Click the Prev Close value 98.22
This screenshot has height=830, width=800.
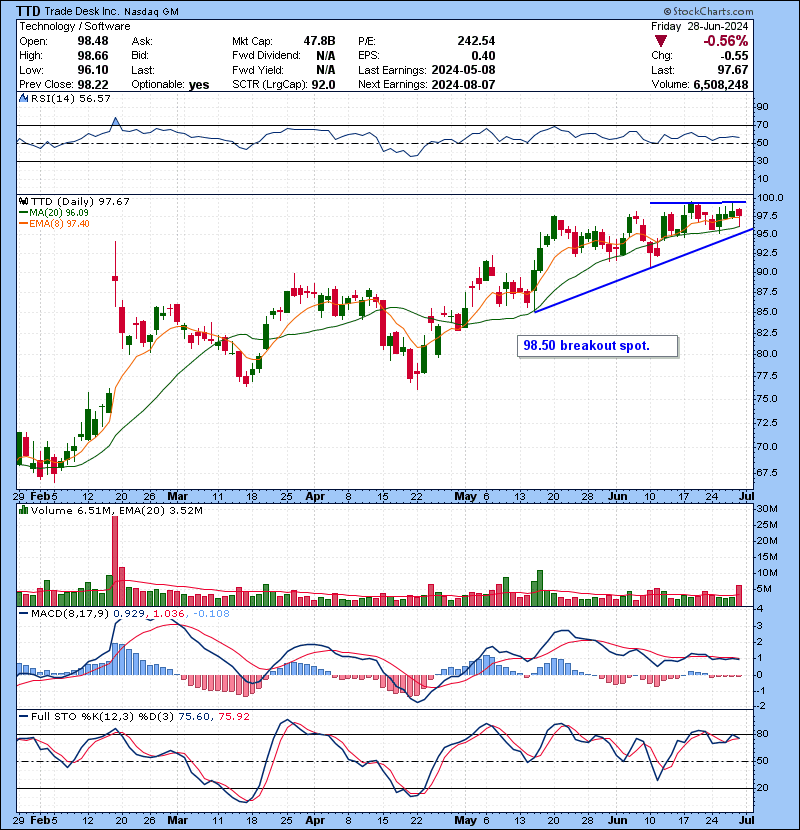[93, 85]
